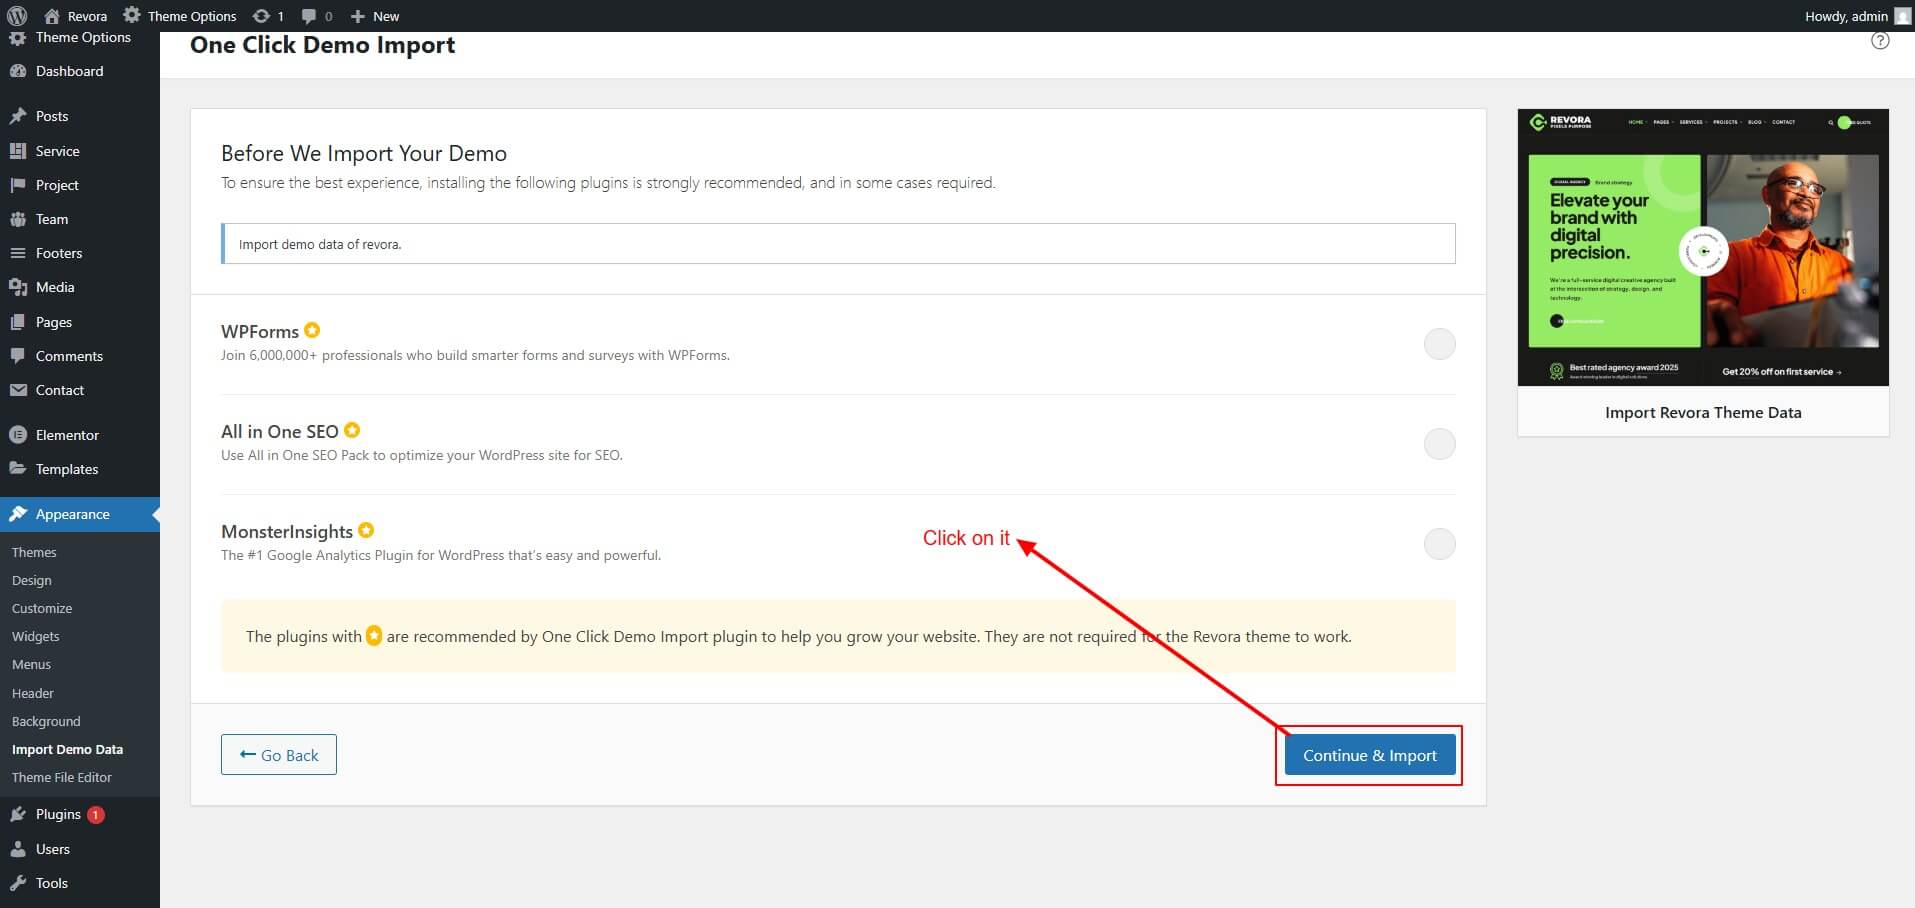Click the Footers icon in the sidebar

[x=17, y=253]
